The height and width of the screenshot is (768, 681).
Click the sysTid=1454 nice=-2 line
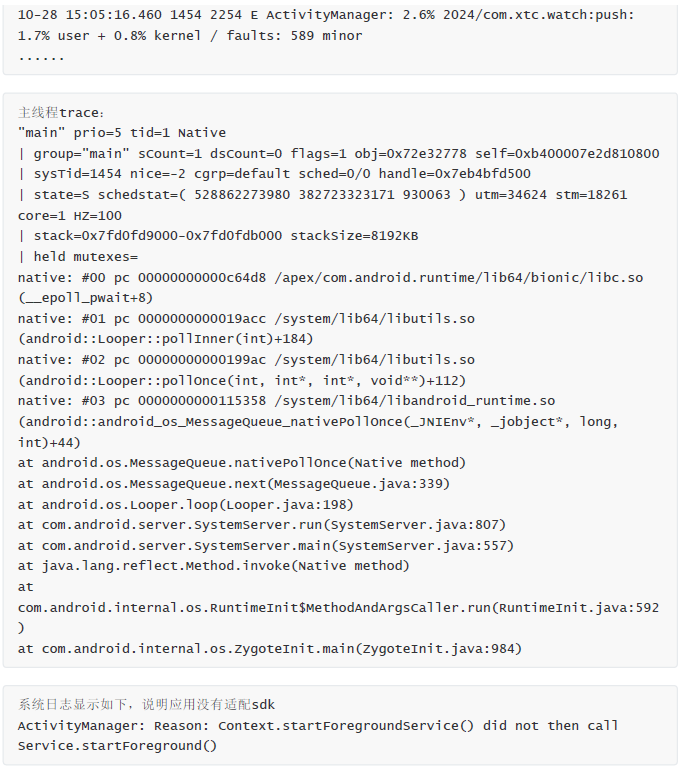point(274,174)
